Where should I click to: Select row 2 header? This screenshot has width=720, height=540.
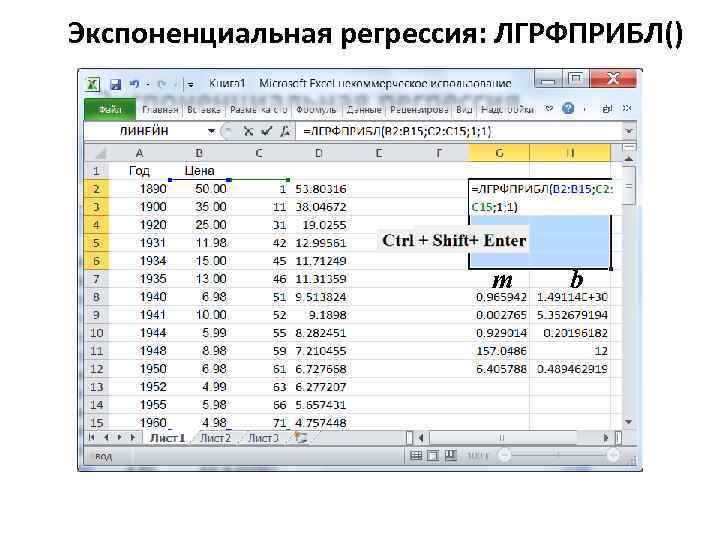tap(97, 189)
